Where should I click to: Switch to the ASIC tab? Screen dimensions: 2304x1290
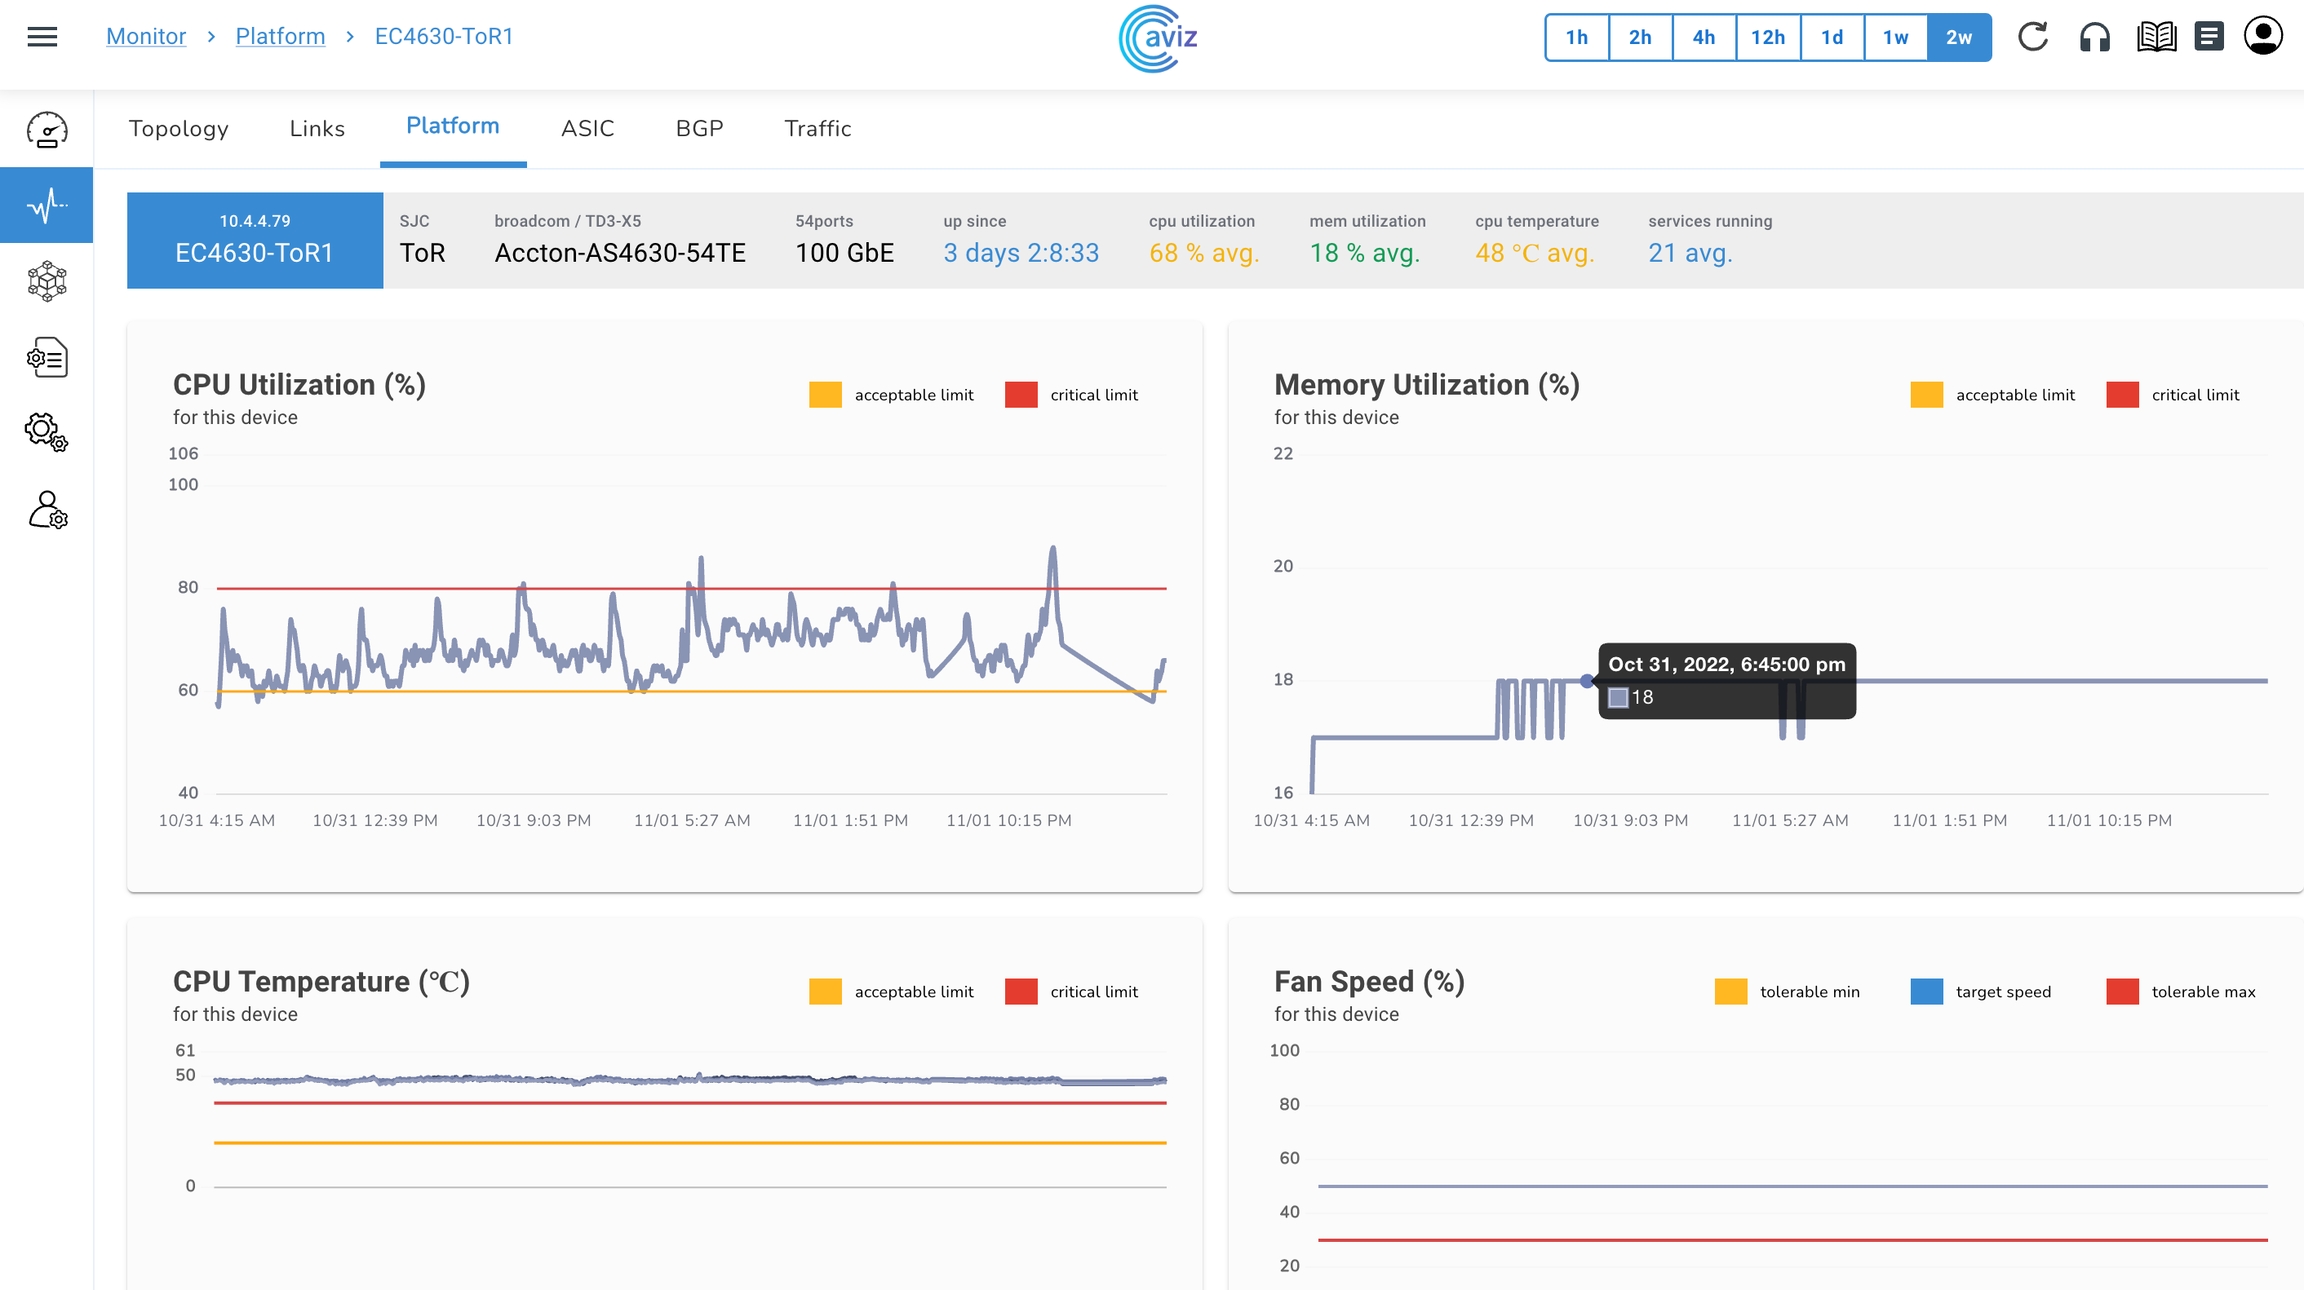point(587,128)
